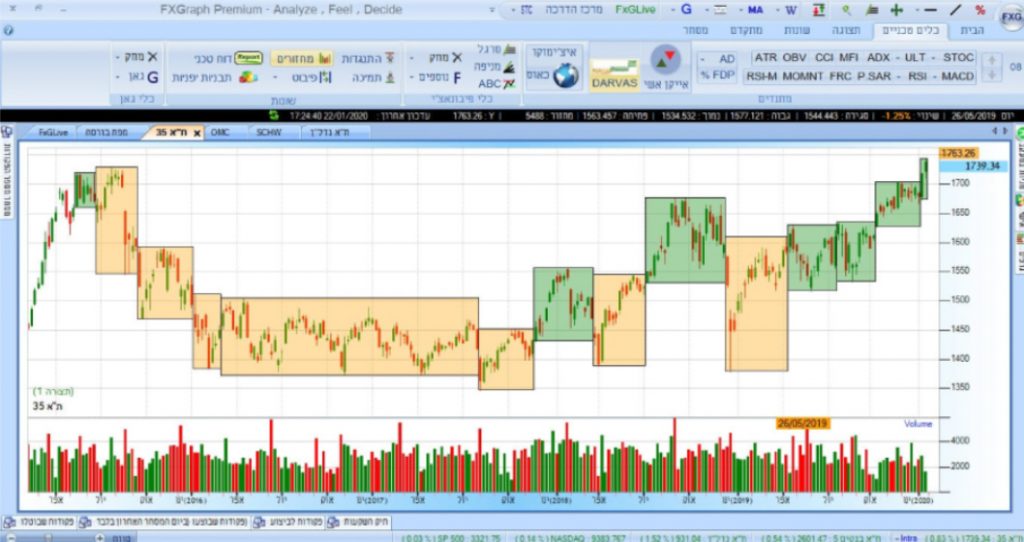Screen dimensions: 1024x542
Task: Open the red-green triangle indicator tool
Action: 665,60
